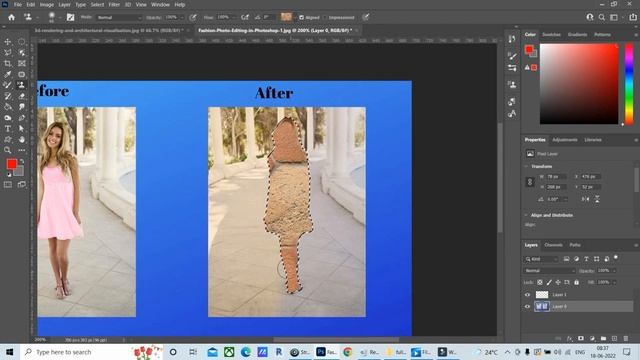Open the Edit Toolbar three-dots icon
The width and height of the screenshot is (640, 360).
[22, 150]
